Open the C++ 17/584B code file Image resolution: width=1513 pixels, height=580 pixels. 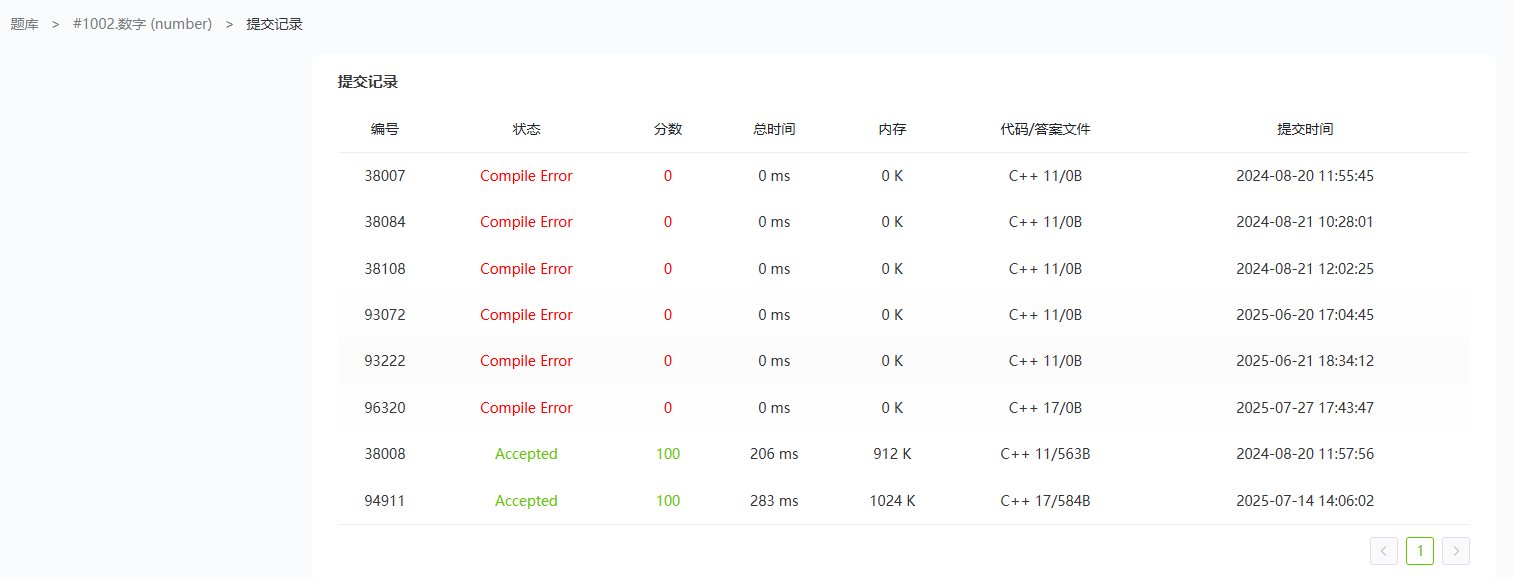pos(1045,501)
